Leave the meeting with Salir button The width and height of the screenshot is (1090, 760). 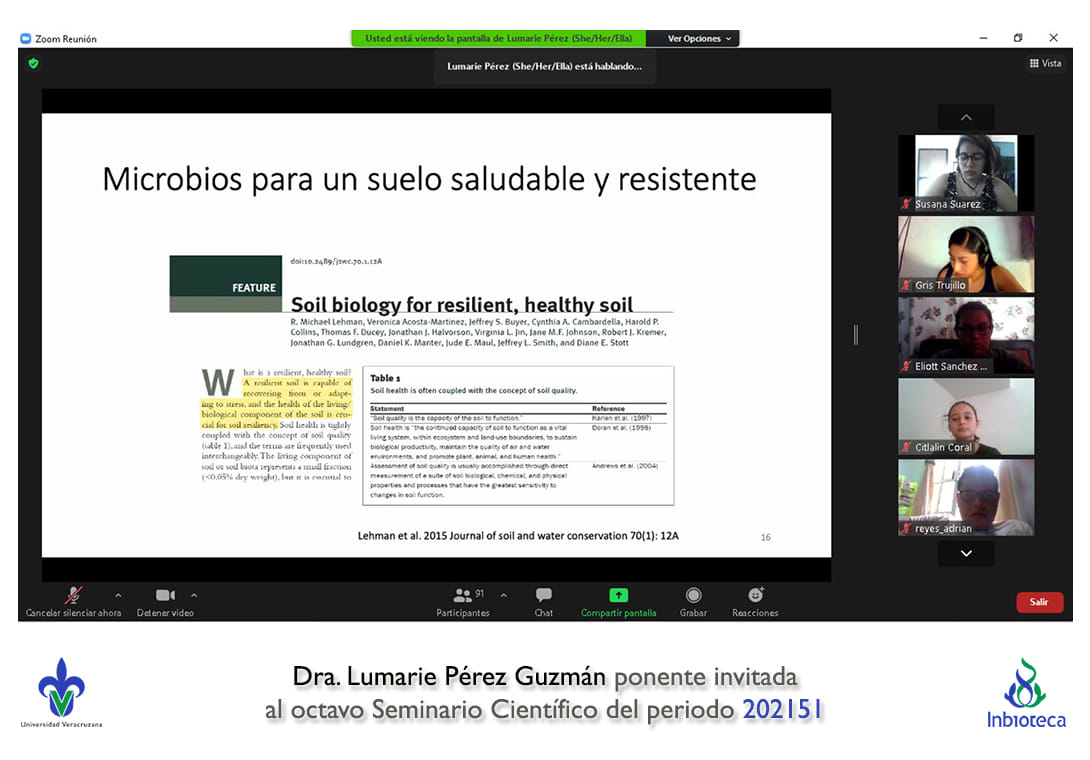(1039, 602)
